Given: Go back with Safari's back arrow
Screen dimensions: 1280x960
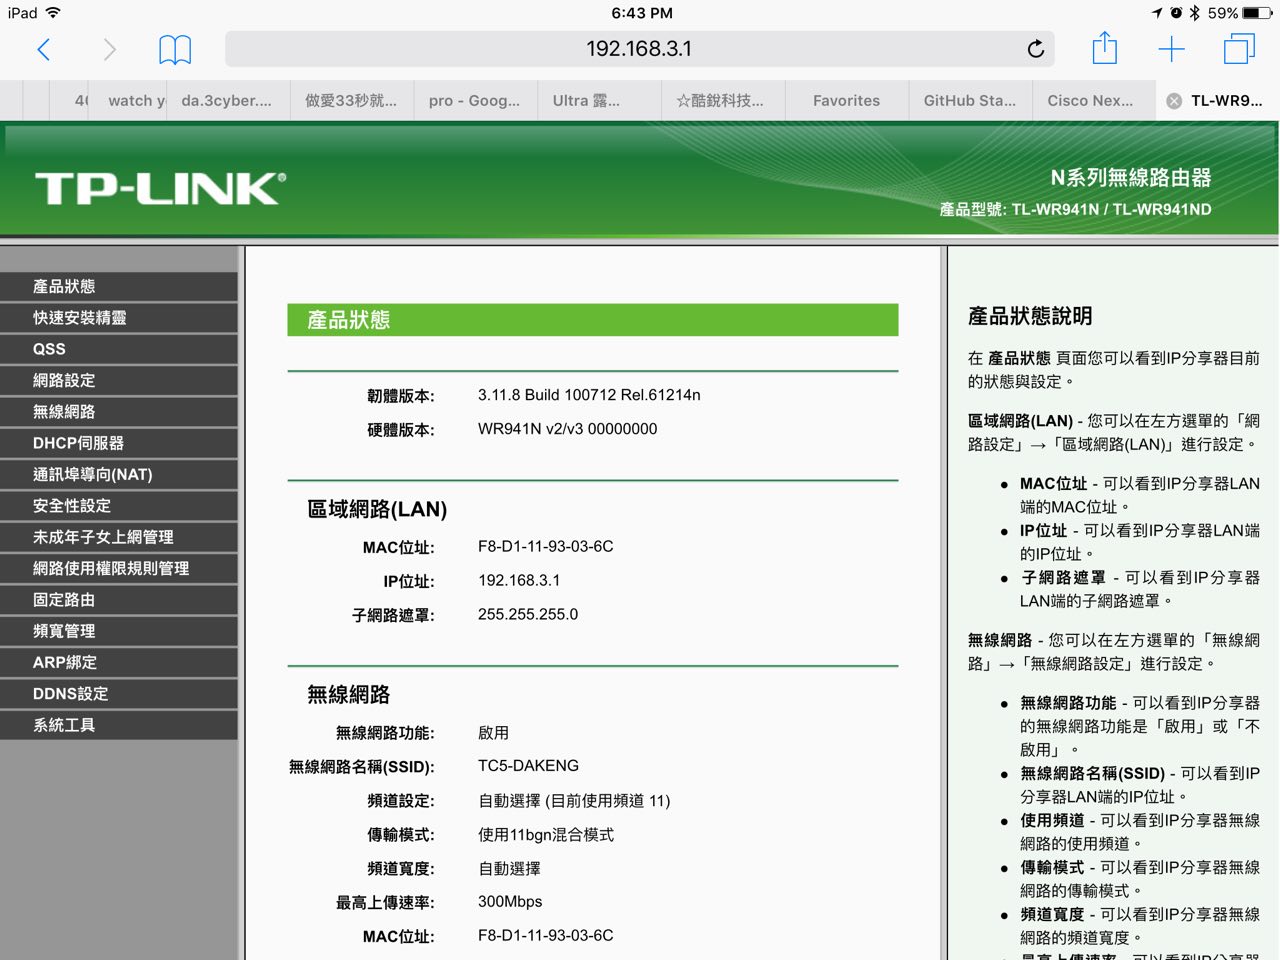Looking at the screenshot, I should pyautogui.click(x=43, y=49).
